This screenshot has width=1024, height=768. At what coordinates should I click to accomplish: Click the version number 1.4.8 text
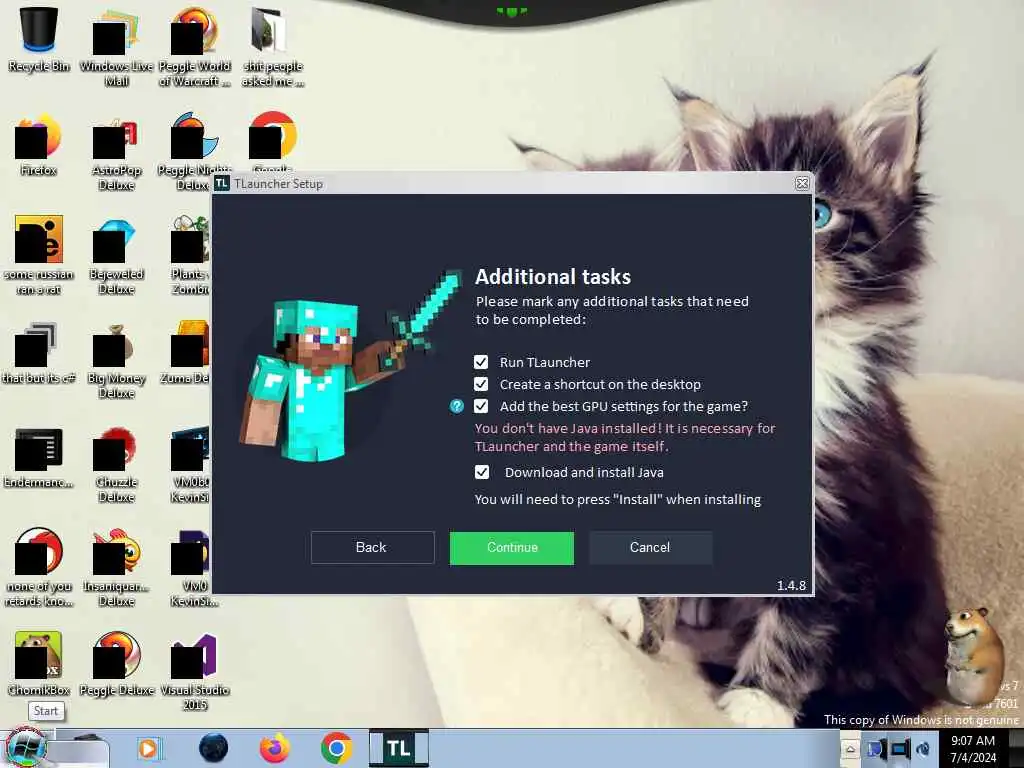pyautogui.click(x=791, y=585)
